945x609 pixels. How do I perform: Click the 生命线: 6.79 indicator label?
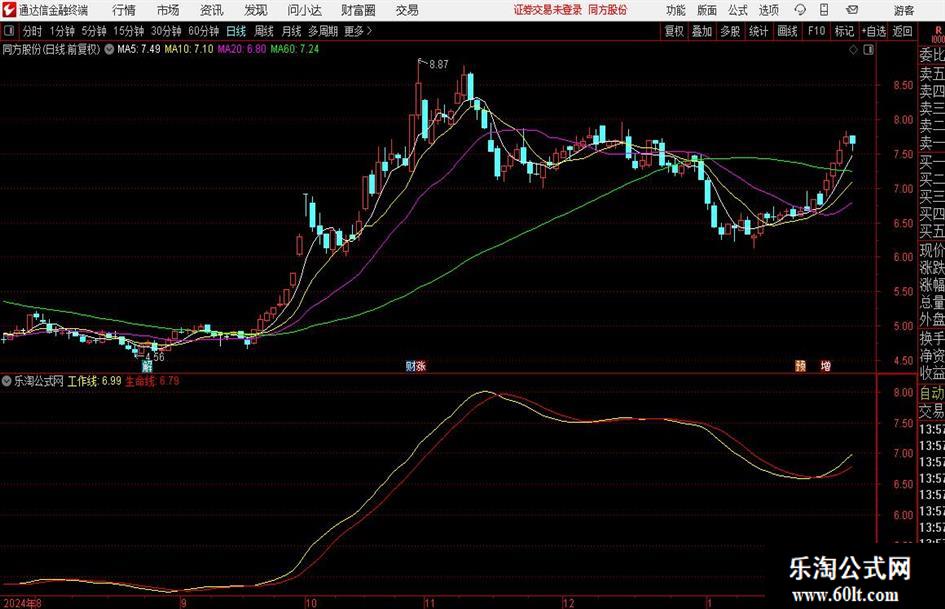[x=152, y=381]
